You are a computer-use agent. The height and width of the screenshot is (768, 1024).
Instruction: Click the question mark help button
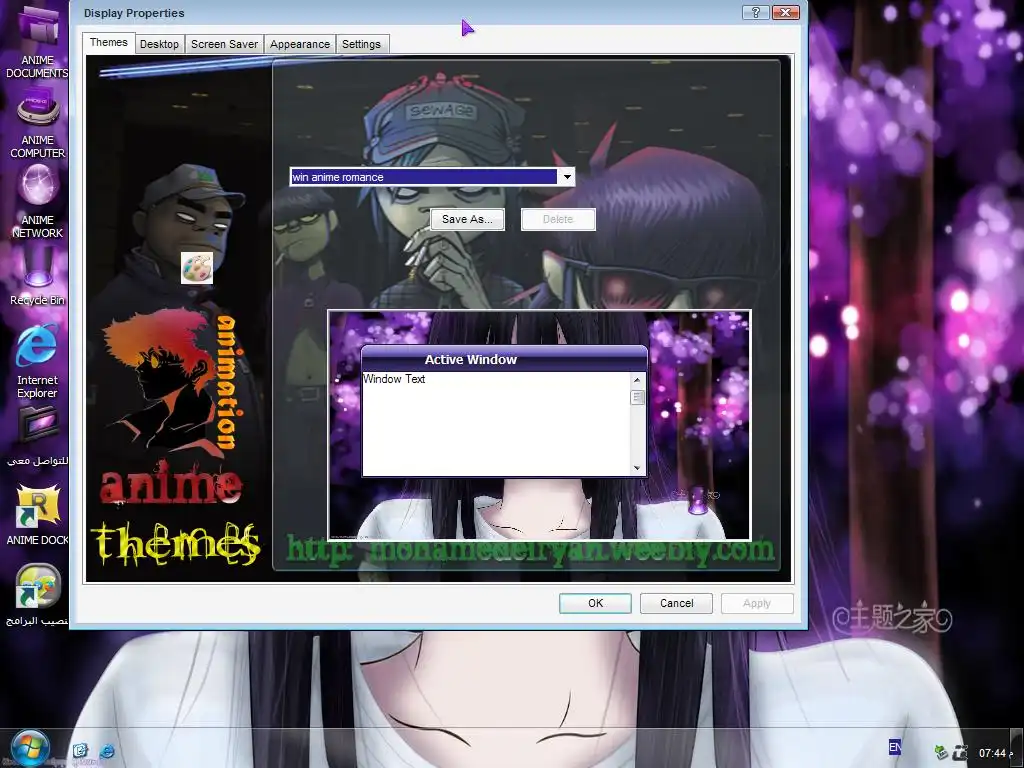[756, 12]
